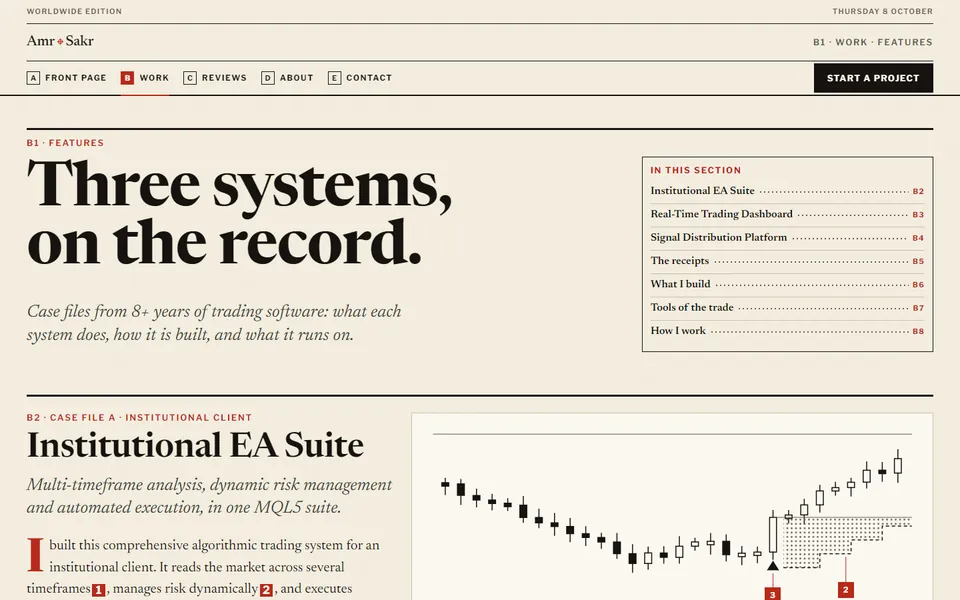The width and height of the screenshot is (960, 600).
Task: Click the B8 page marker
Action: click(918, 331)
